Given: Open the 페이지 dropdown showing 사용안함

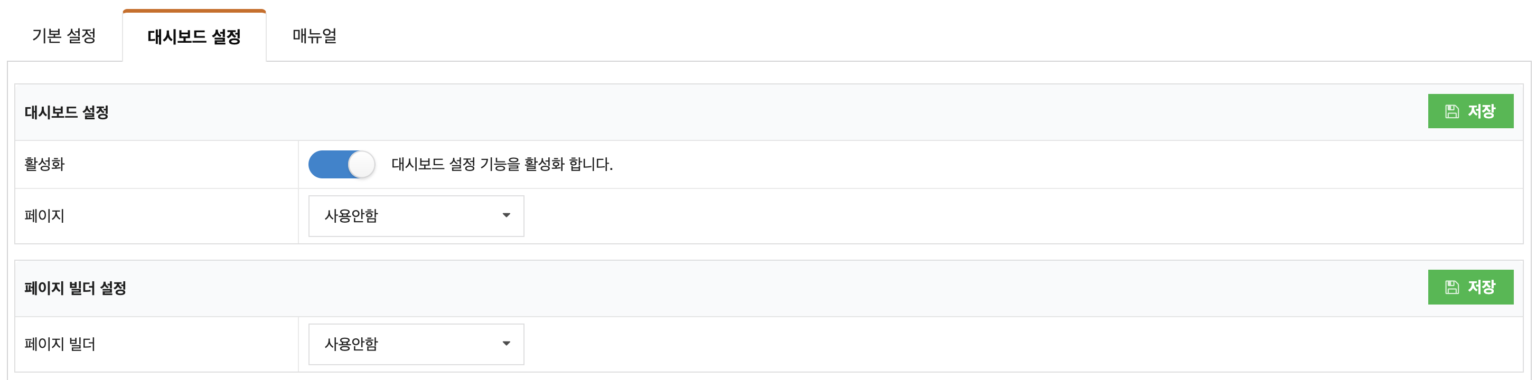Looking at the screenshot, I should (x=416, y=216).
